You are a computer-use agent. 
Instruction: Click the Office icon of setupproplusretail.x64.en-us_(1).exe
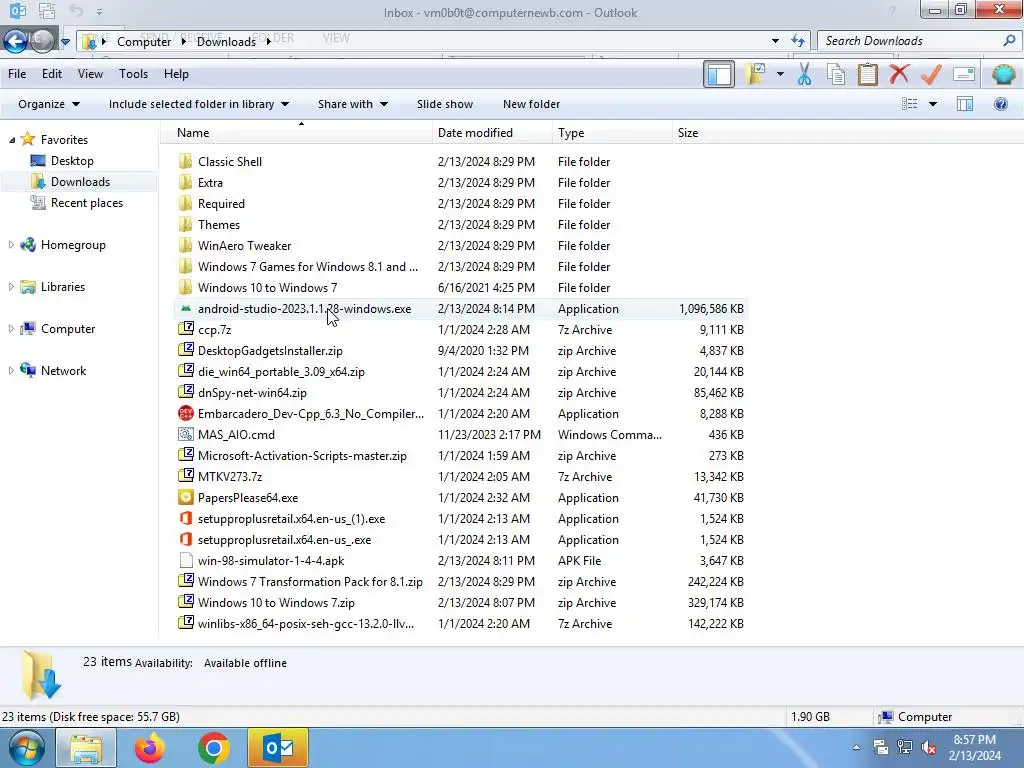pyautogui.click(x=186, y=519)
